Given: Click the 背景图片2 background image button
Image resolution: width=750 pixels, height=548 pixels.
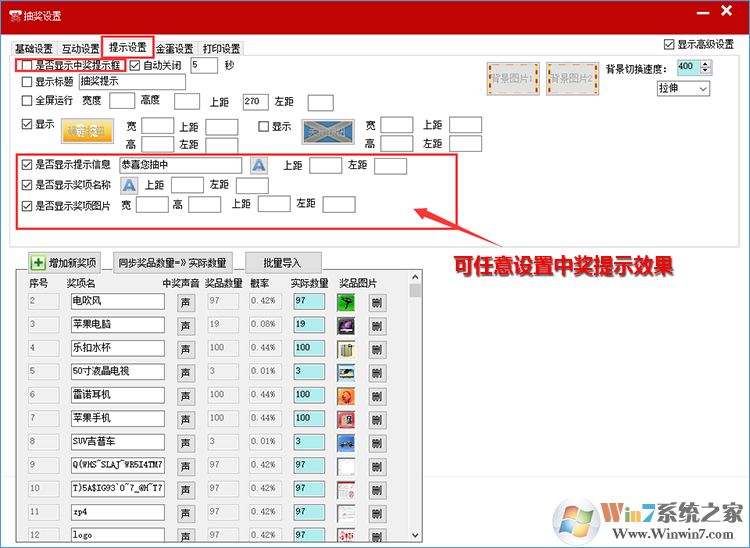Looking at the screenshot, I should (572, 78).
